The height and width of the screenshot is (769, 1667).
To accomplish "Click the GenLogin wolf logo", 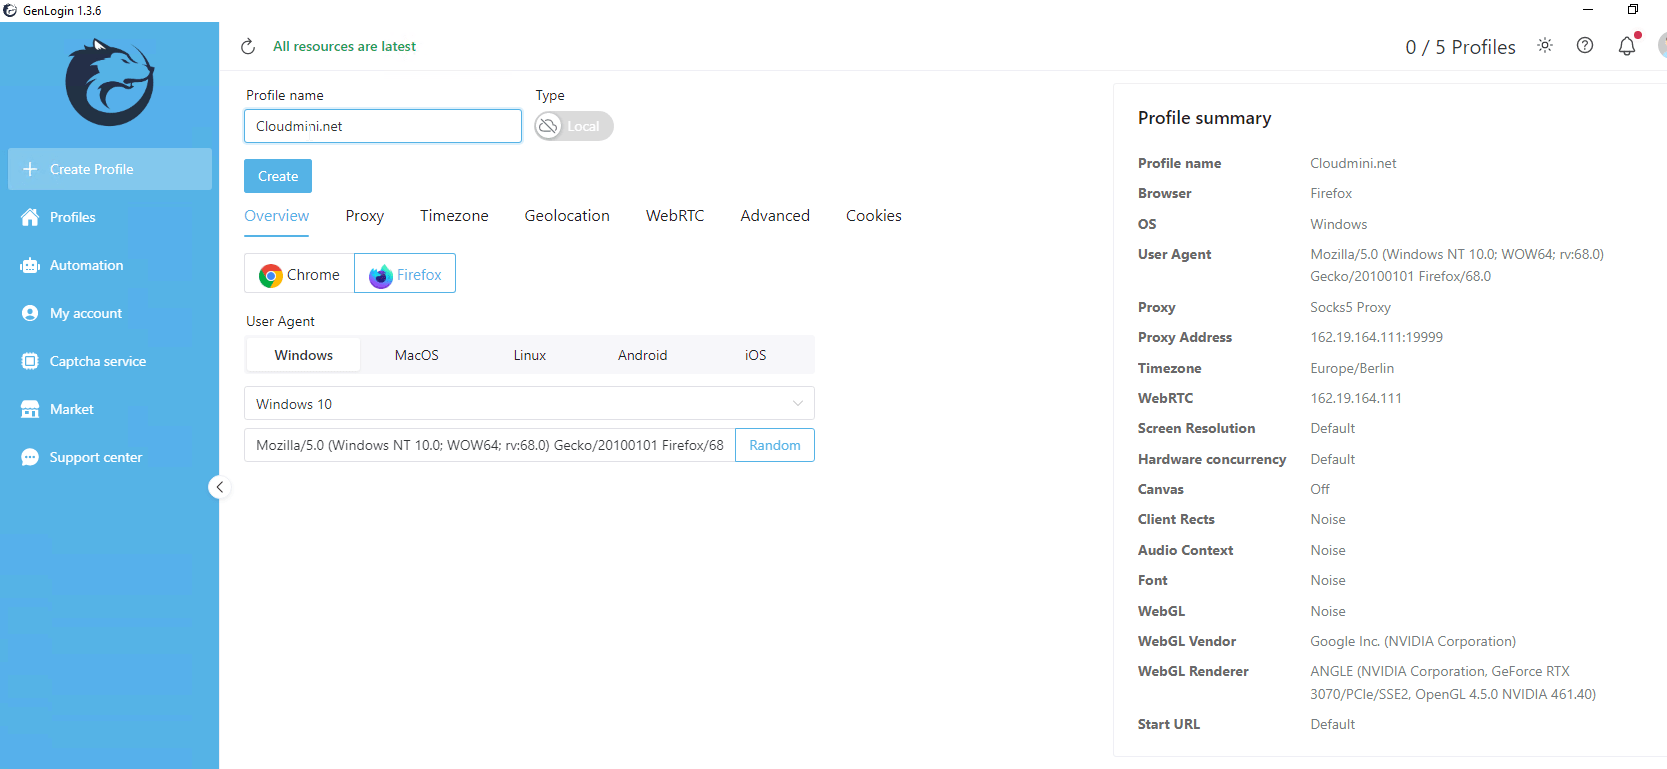I will pyautogui.click(x=110, y=82).
